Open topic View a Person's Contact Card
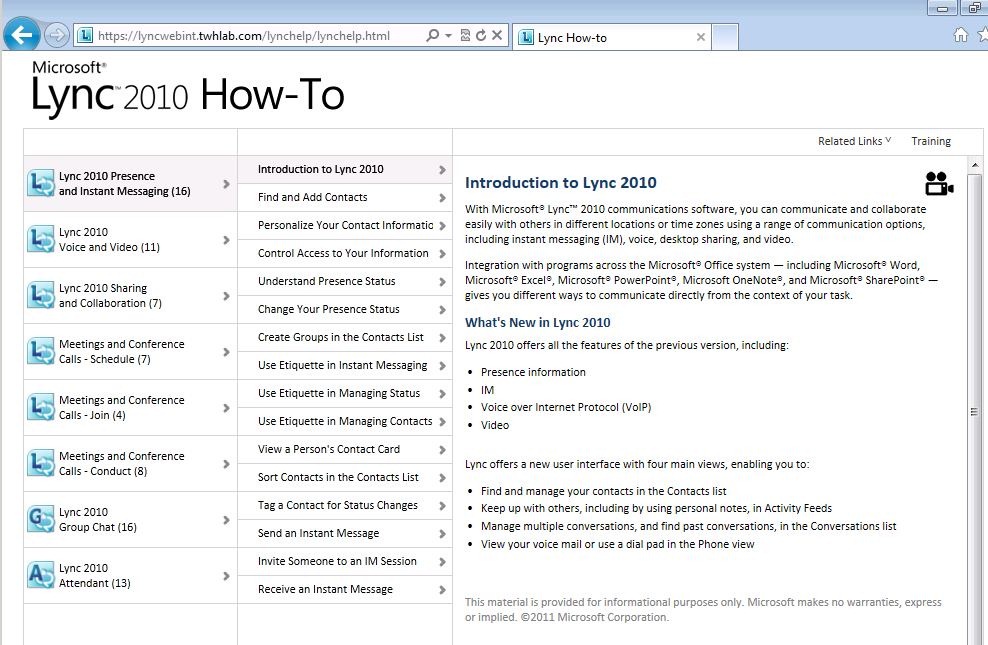The image size is (988, 645). [345, 450]
